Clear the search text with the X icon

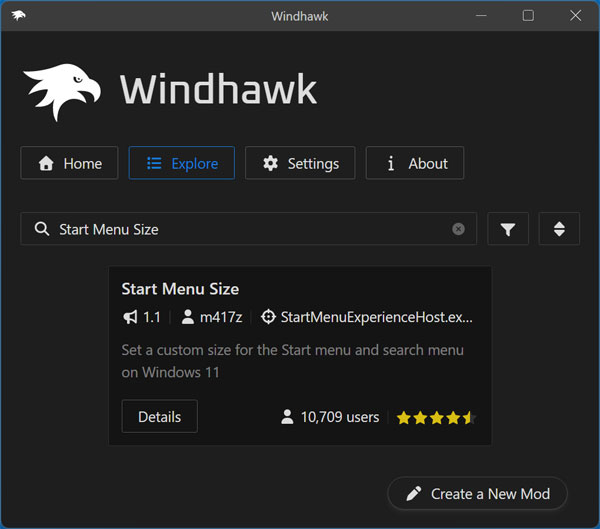[x=458, y=229]
